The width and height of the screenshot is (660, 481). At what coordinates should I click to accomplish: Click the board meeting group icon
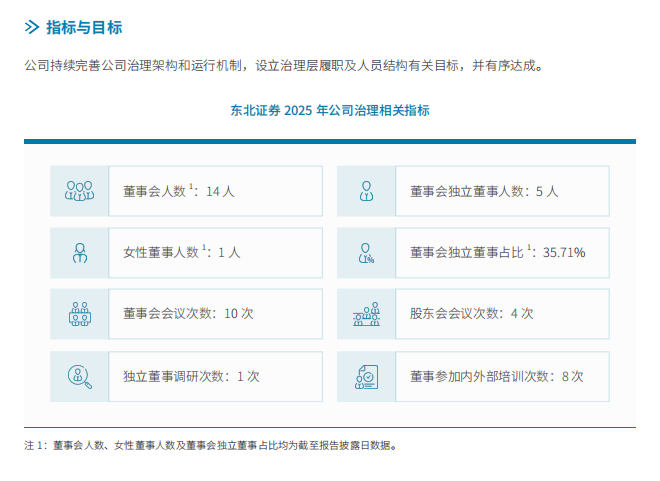pos(80,314)
